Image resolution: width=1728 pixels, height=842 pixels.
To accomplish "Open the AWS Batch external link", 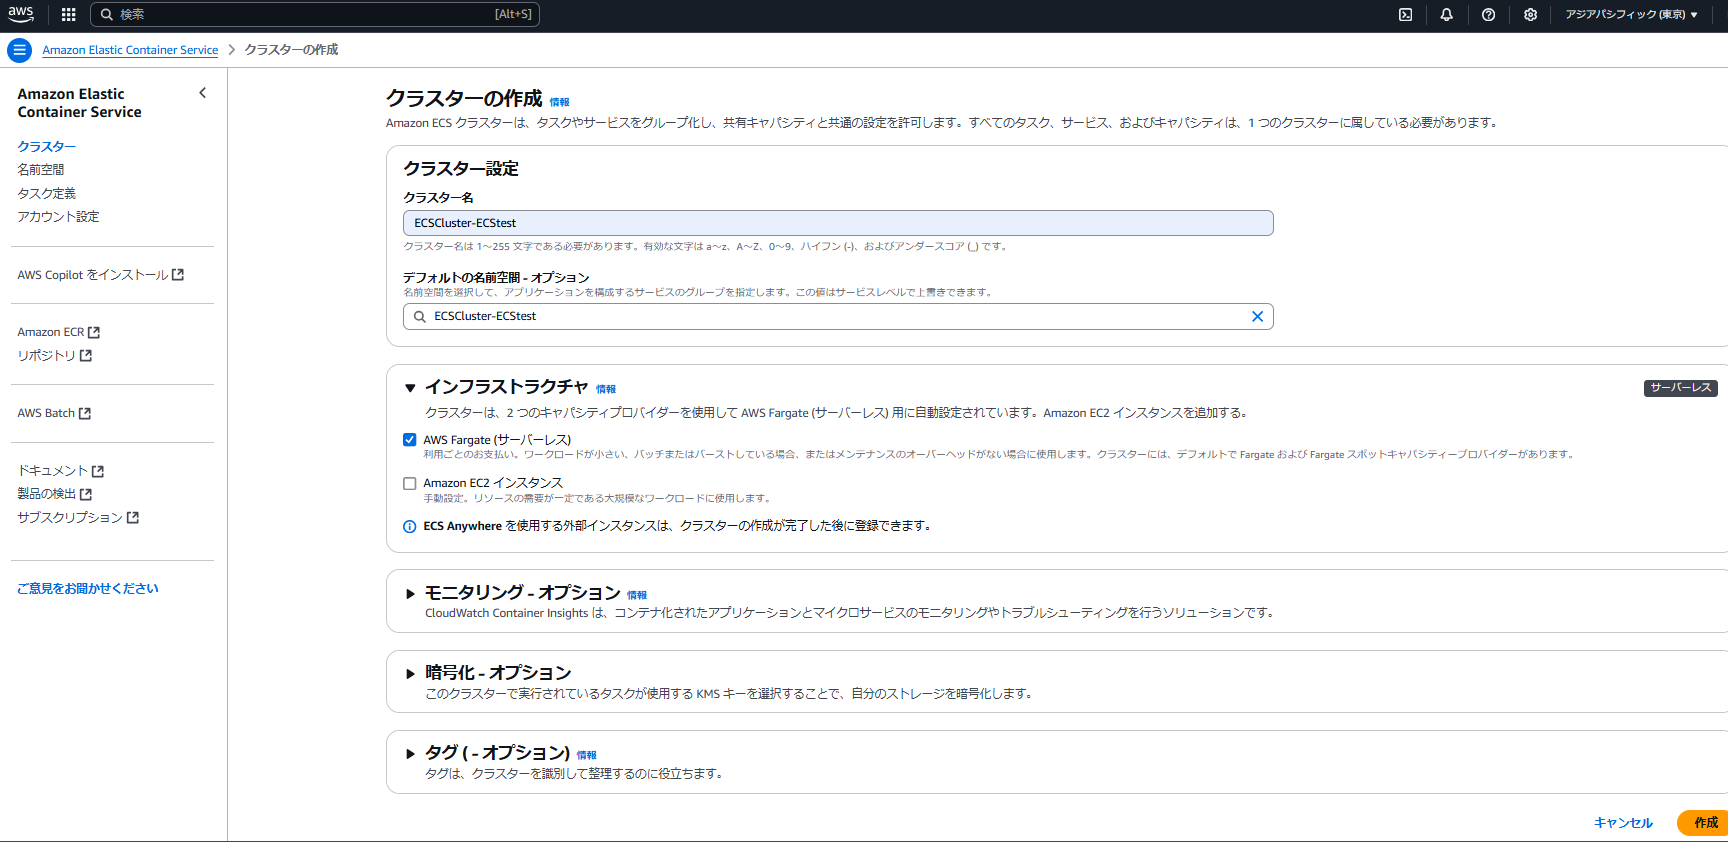I will [54, 413].
